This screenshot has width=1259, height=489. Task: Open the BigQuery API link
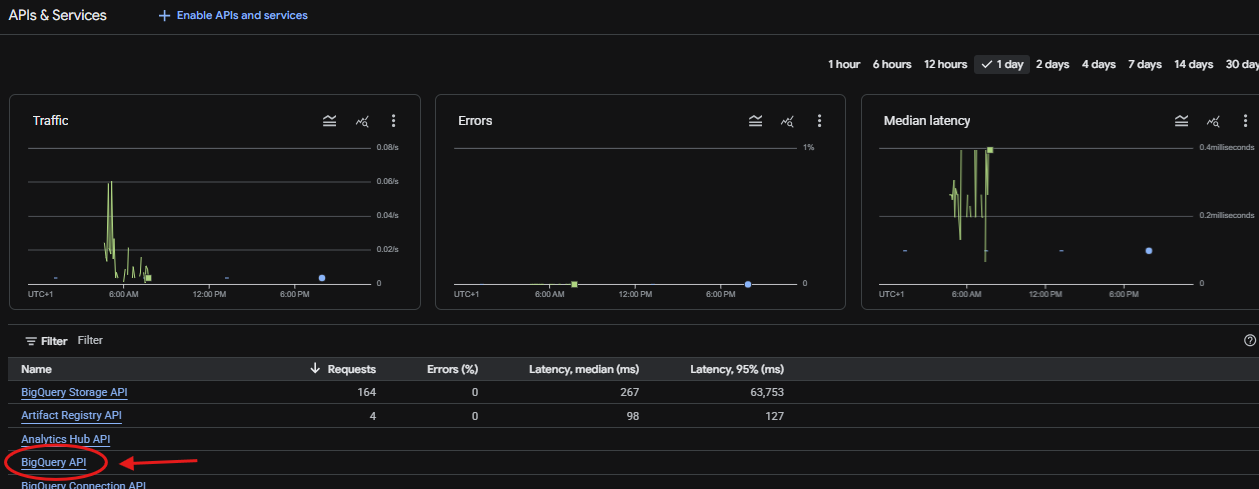coord(53,462)
